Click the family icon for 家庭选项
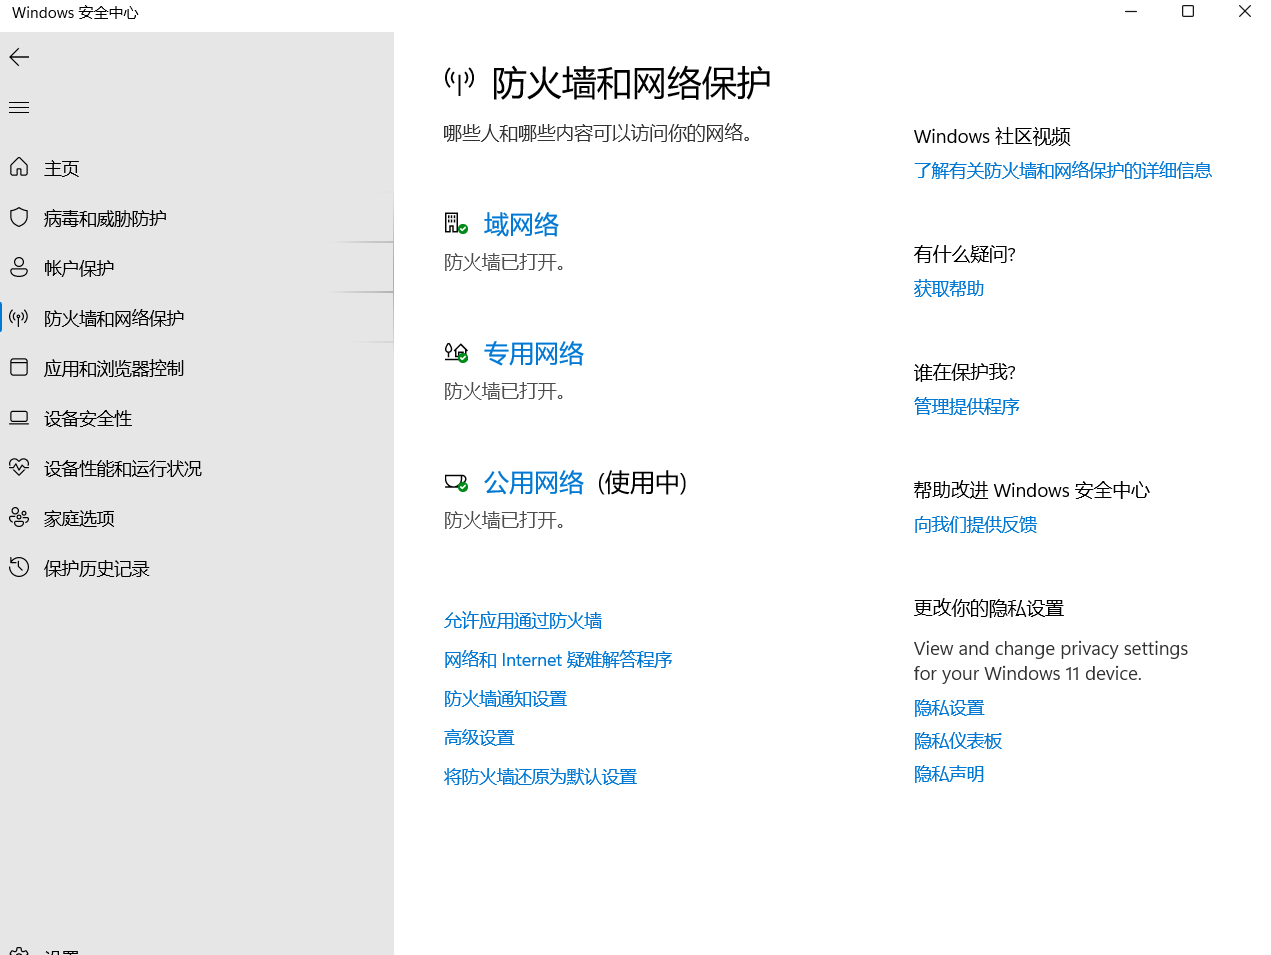Viewport: 1271px width, 955px height. 19,517
